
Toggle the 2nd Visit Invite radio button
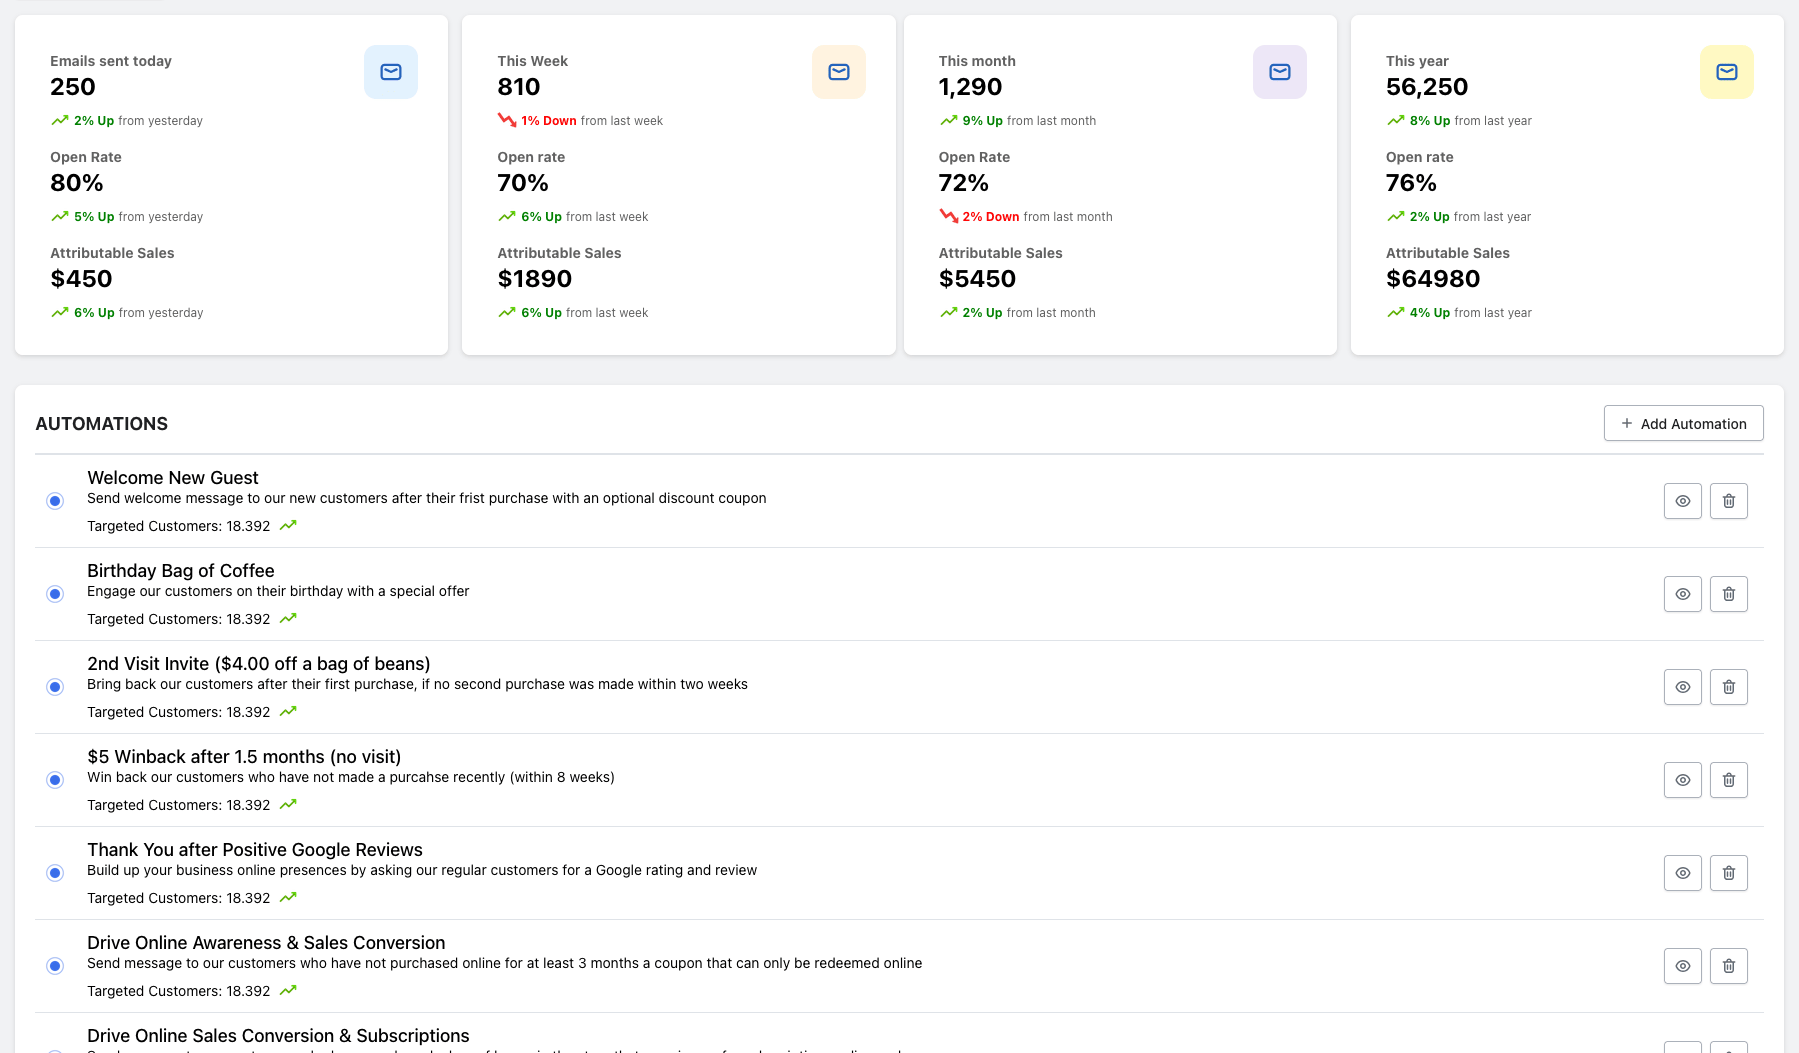[55, 687]
